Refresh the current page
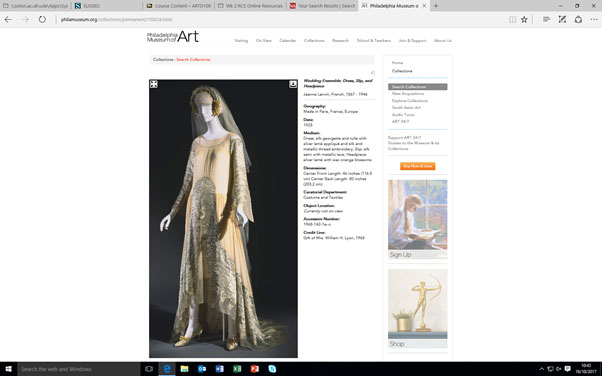This screenshot has height=376, width=602. click(x=42, y=20)
